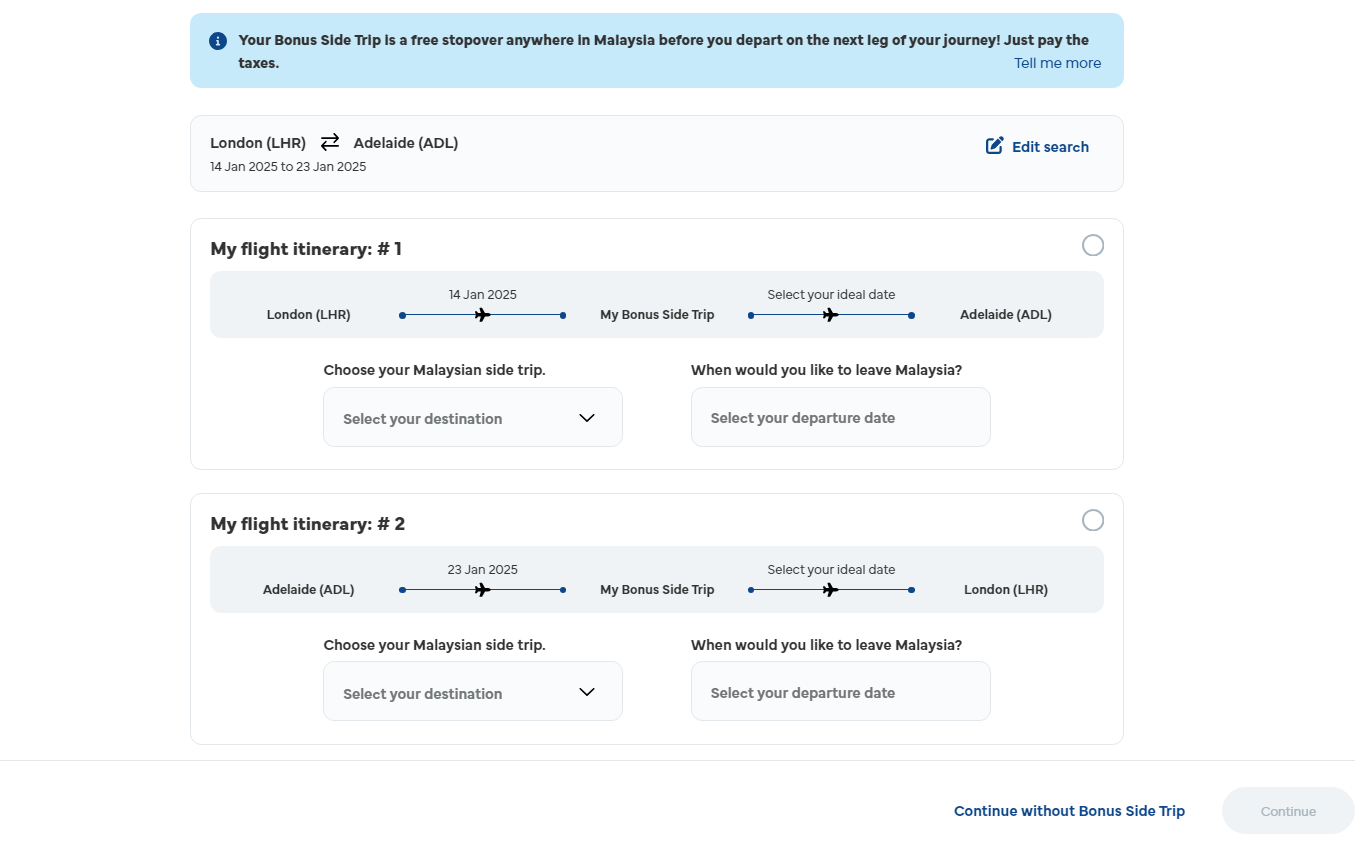Viewport: 1355px width, 842px height.
Task: Click My Bonus Side Trip label in itinerary #1
Action: [657, 314]
